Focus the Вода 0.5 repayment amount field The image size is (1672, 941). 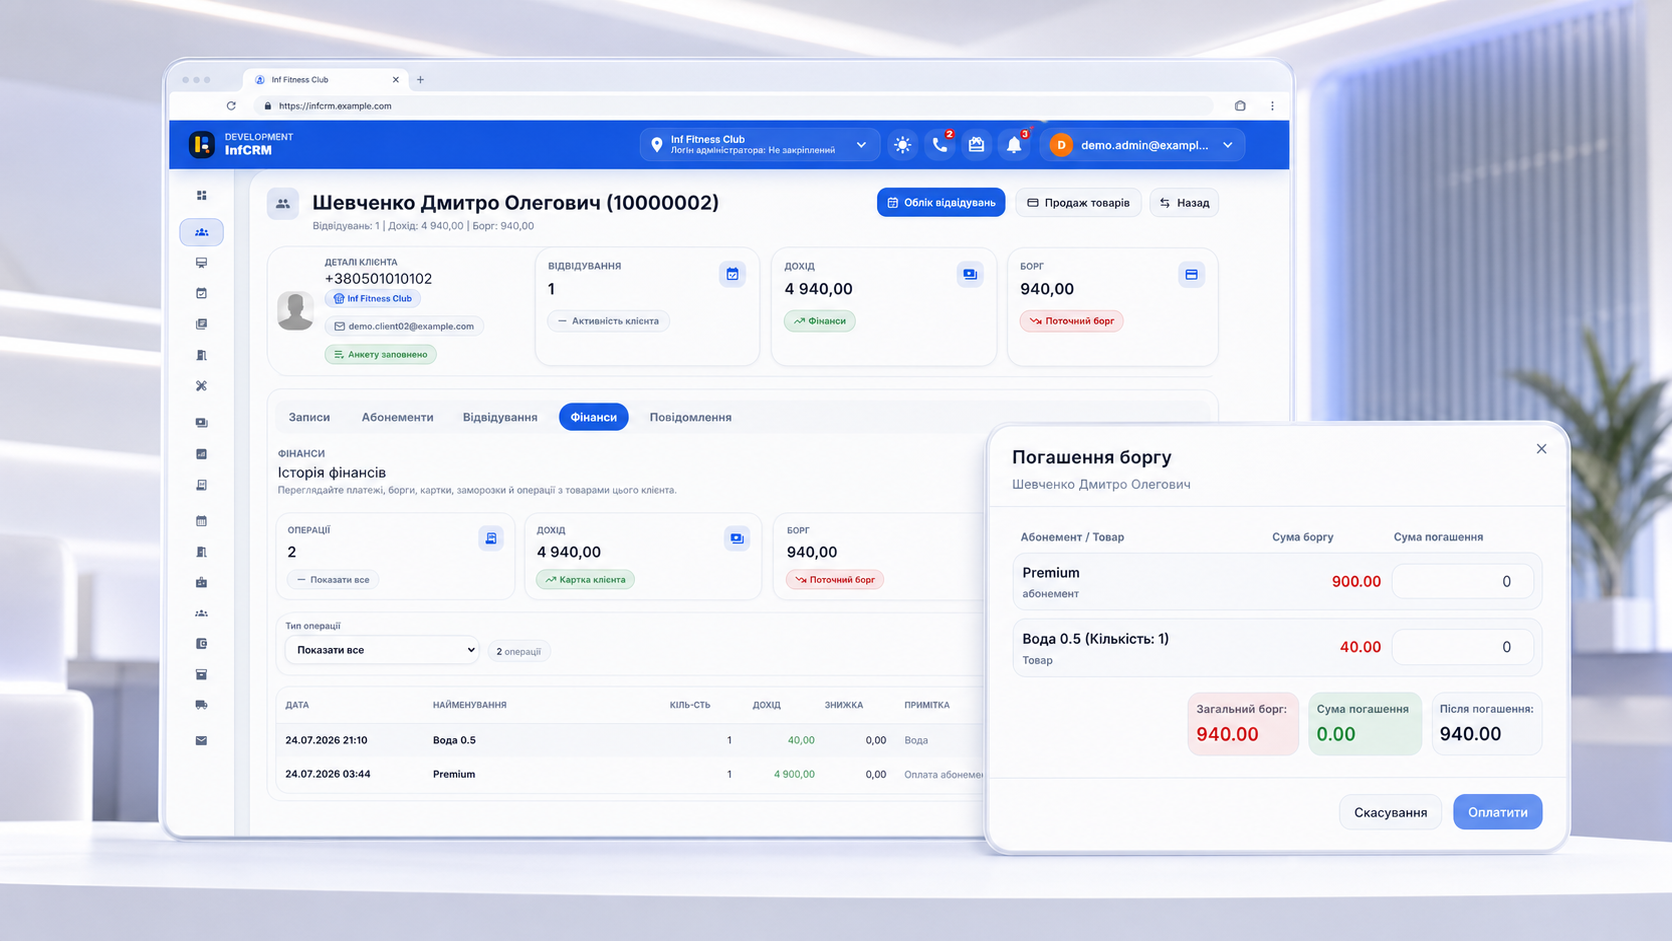[x=1463, y=648]
